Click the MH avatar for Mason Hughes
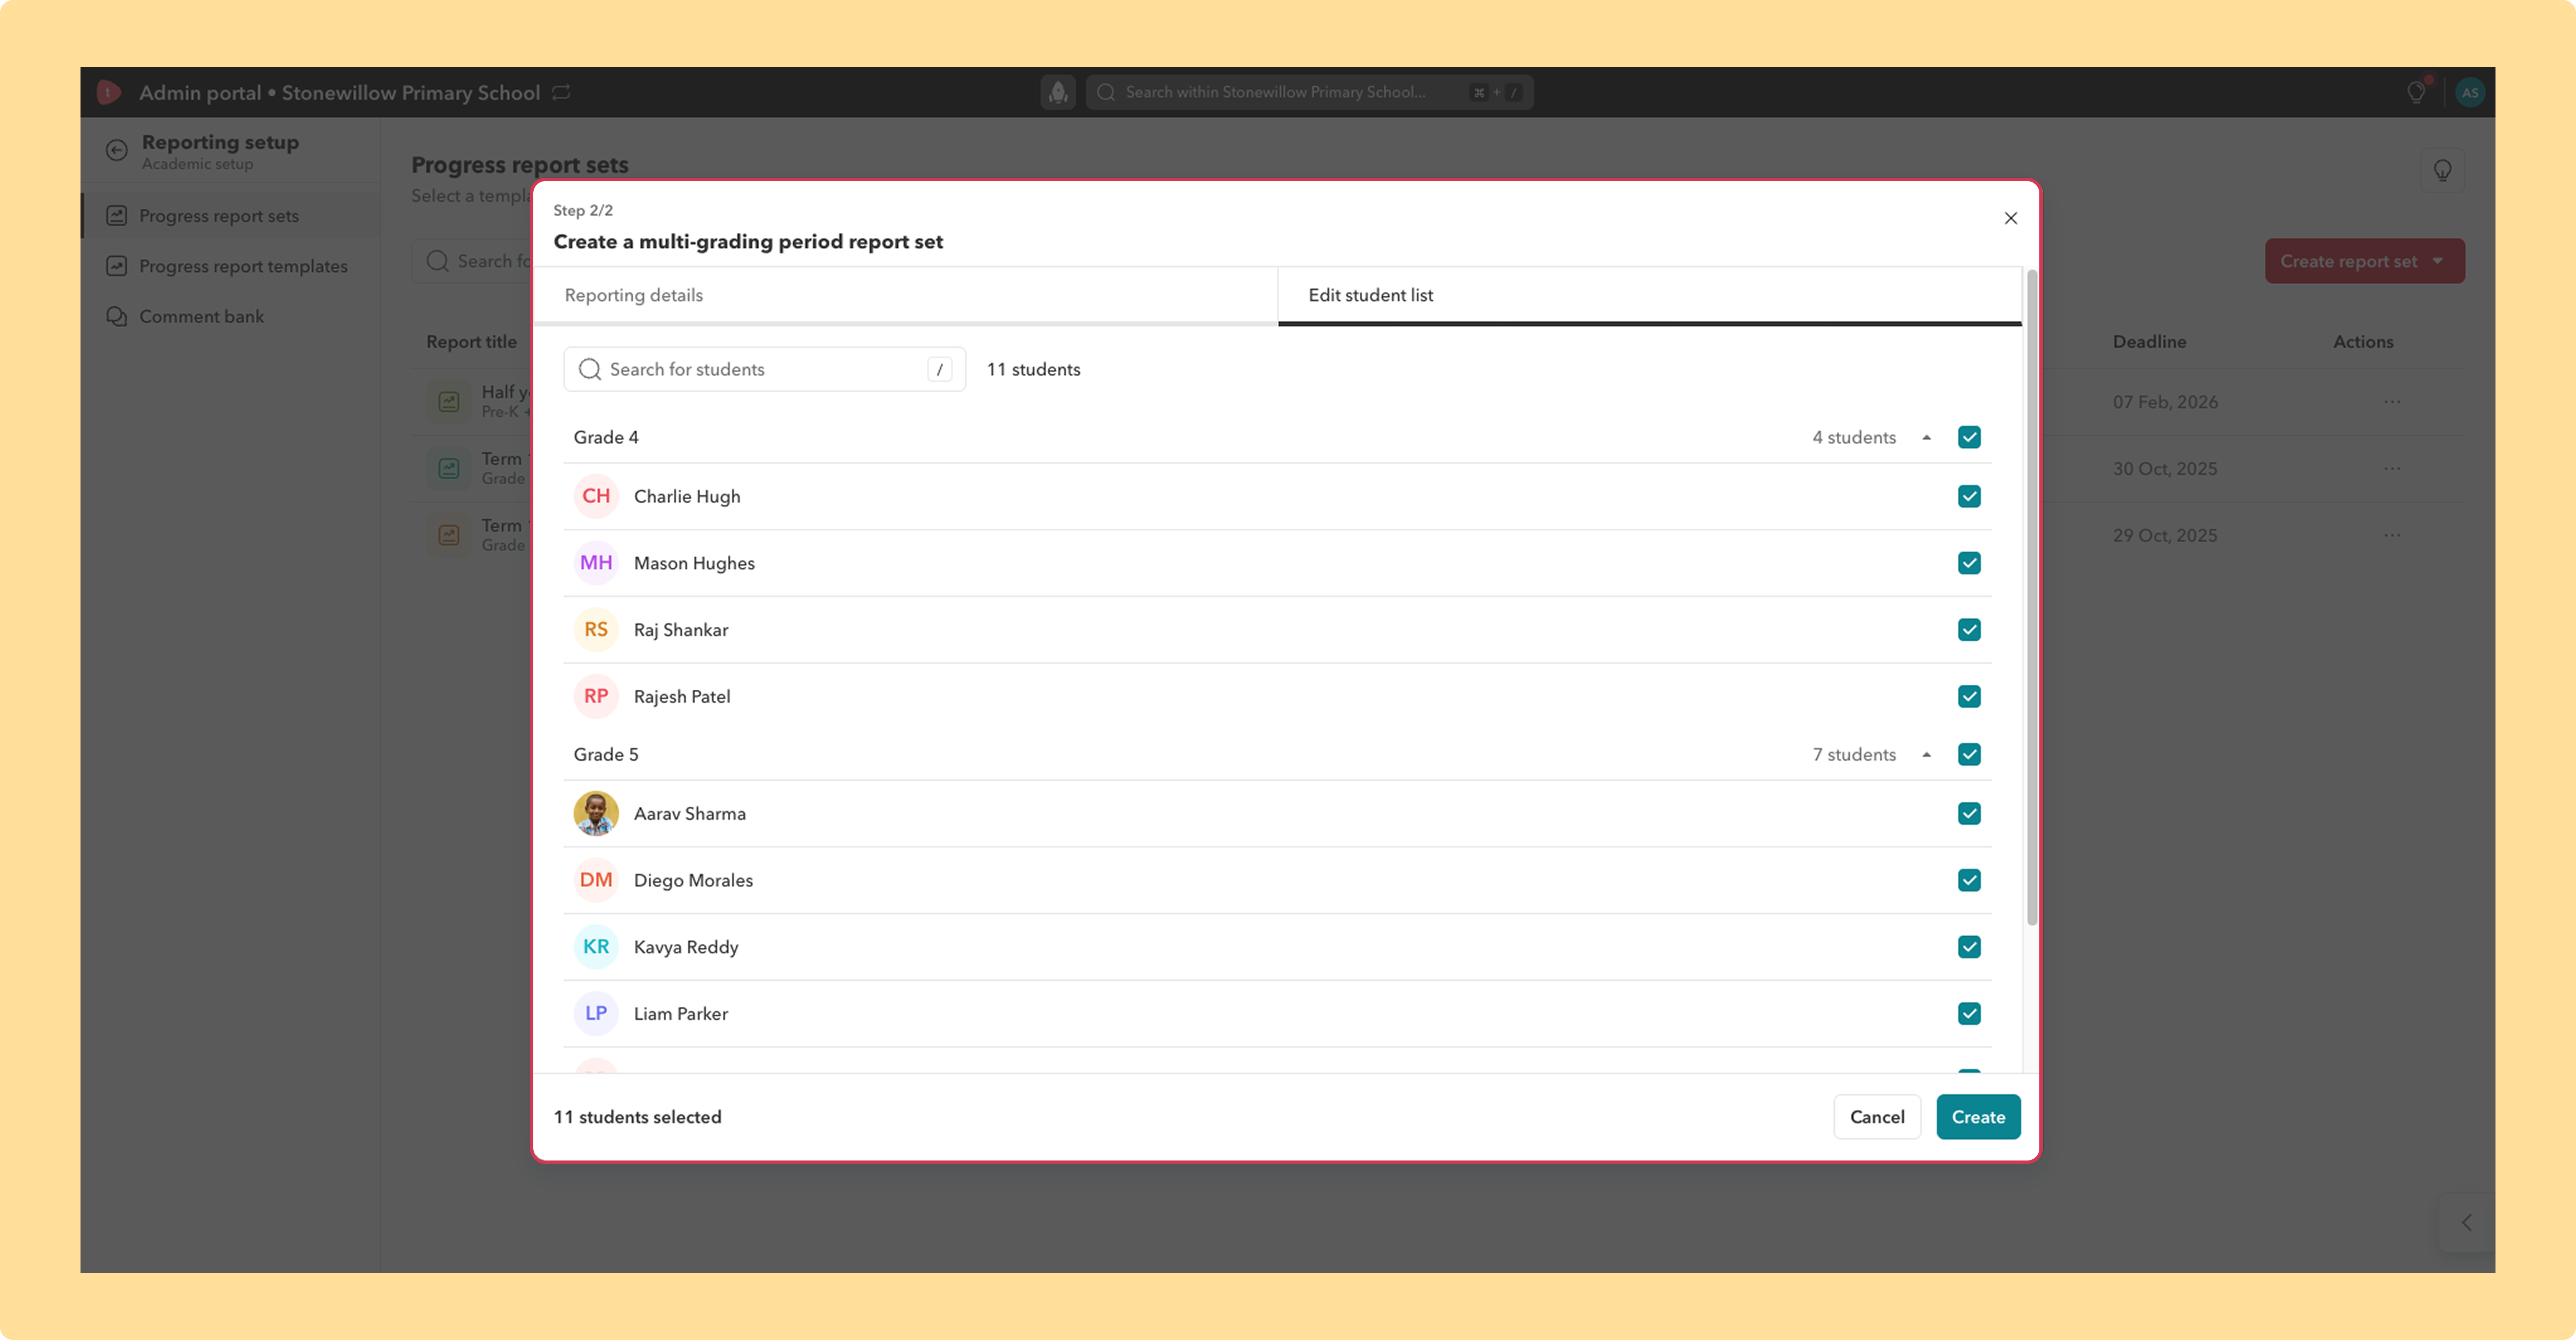2576x1340 pixels. [596, 563]
